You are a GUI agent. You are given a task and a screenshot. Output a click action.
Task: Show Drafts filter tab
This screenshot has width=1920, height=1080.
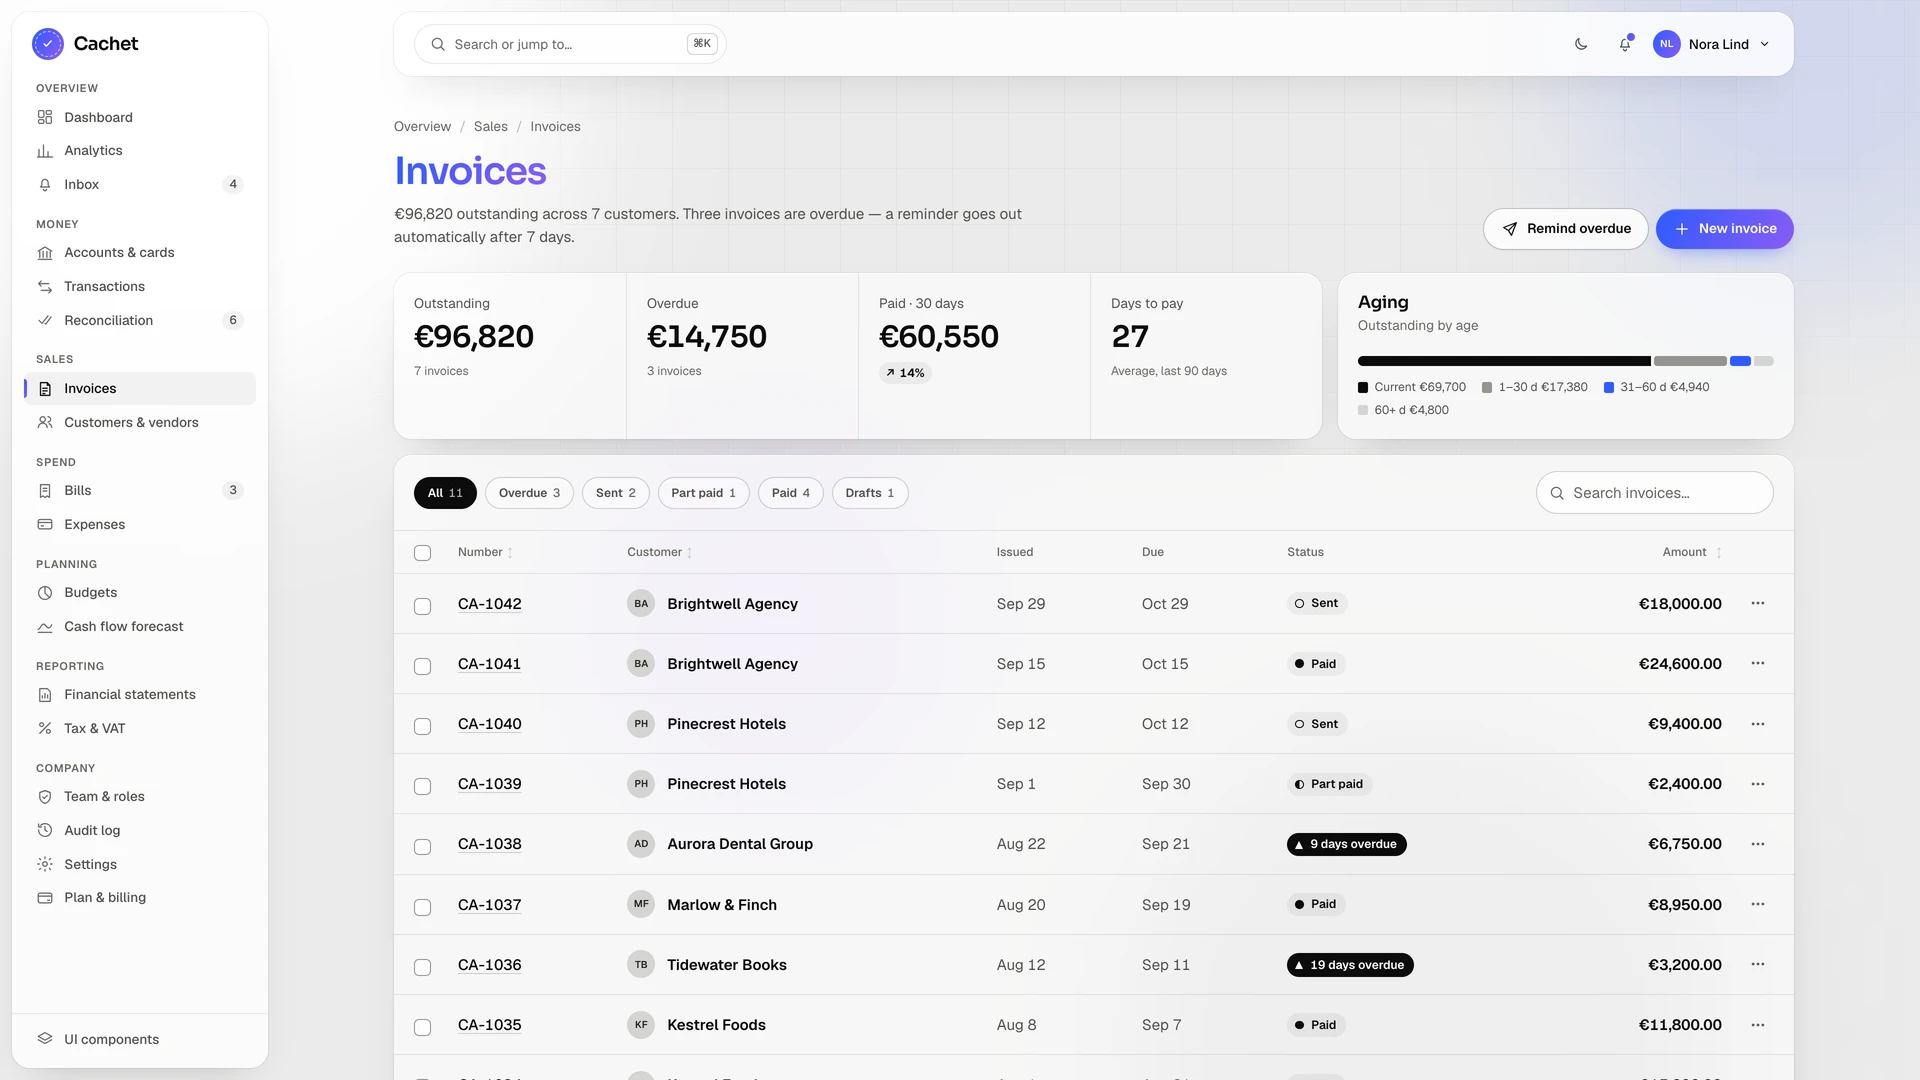point(870,493)
